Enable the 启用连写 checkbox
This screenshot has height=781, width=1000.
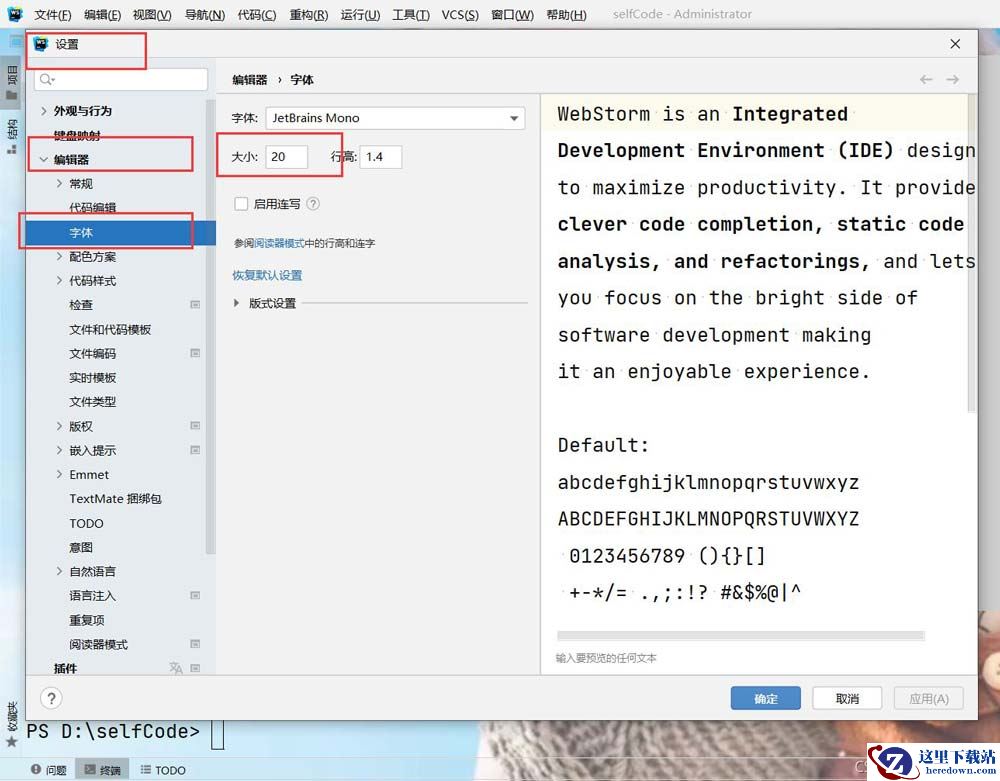[241, 204]
